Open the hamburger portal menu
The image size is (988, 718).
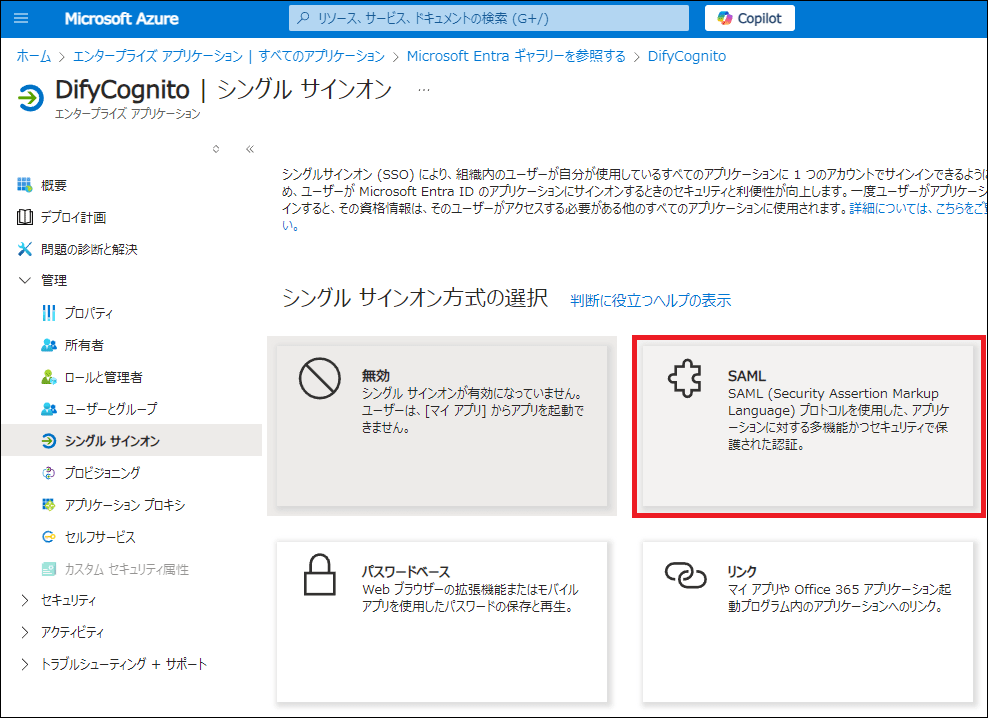pyautogui.click(x=22, y=19)
